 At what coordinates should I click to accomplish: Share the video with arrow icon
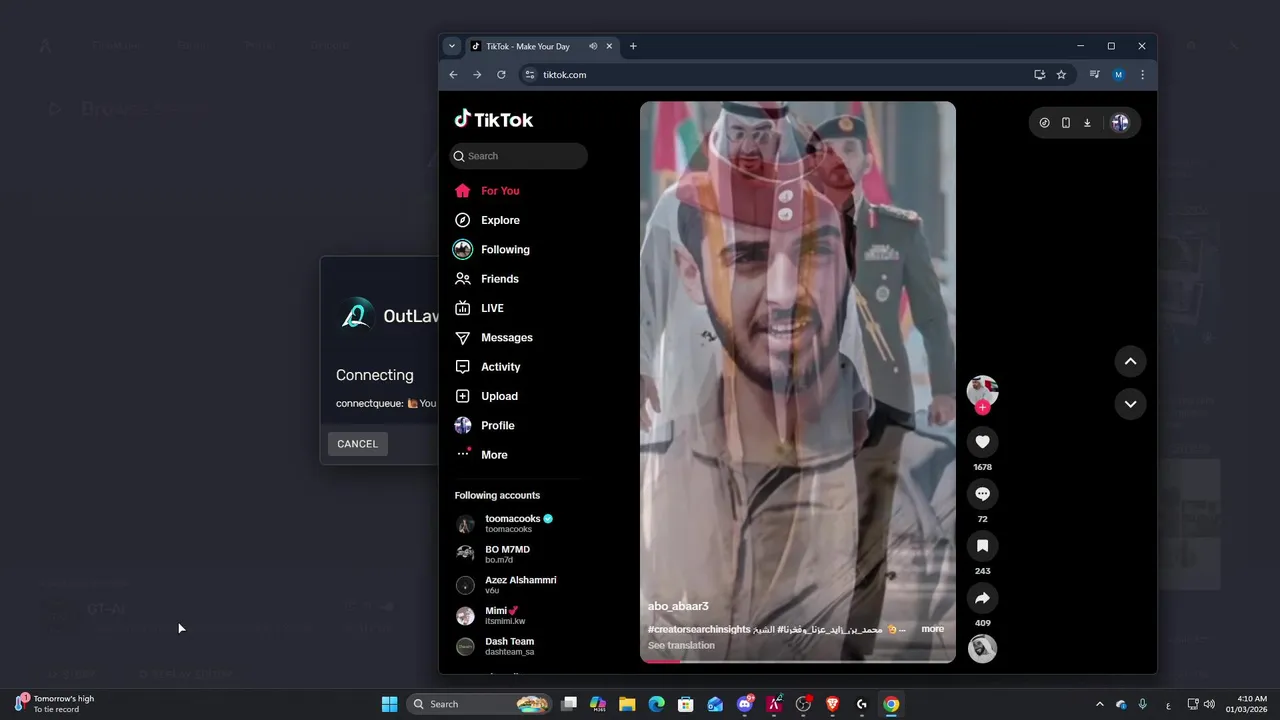[982, 598]
